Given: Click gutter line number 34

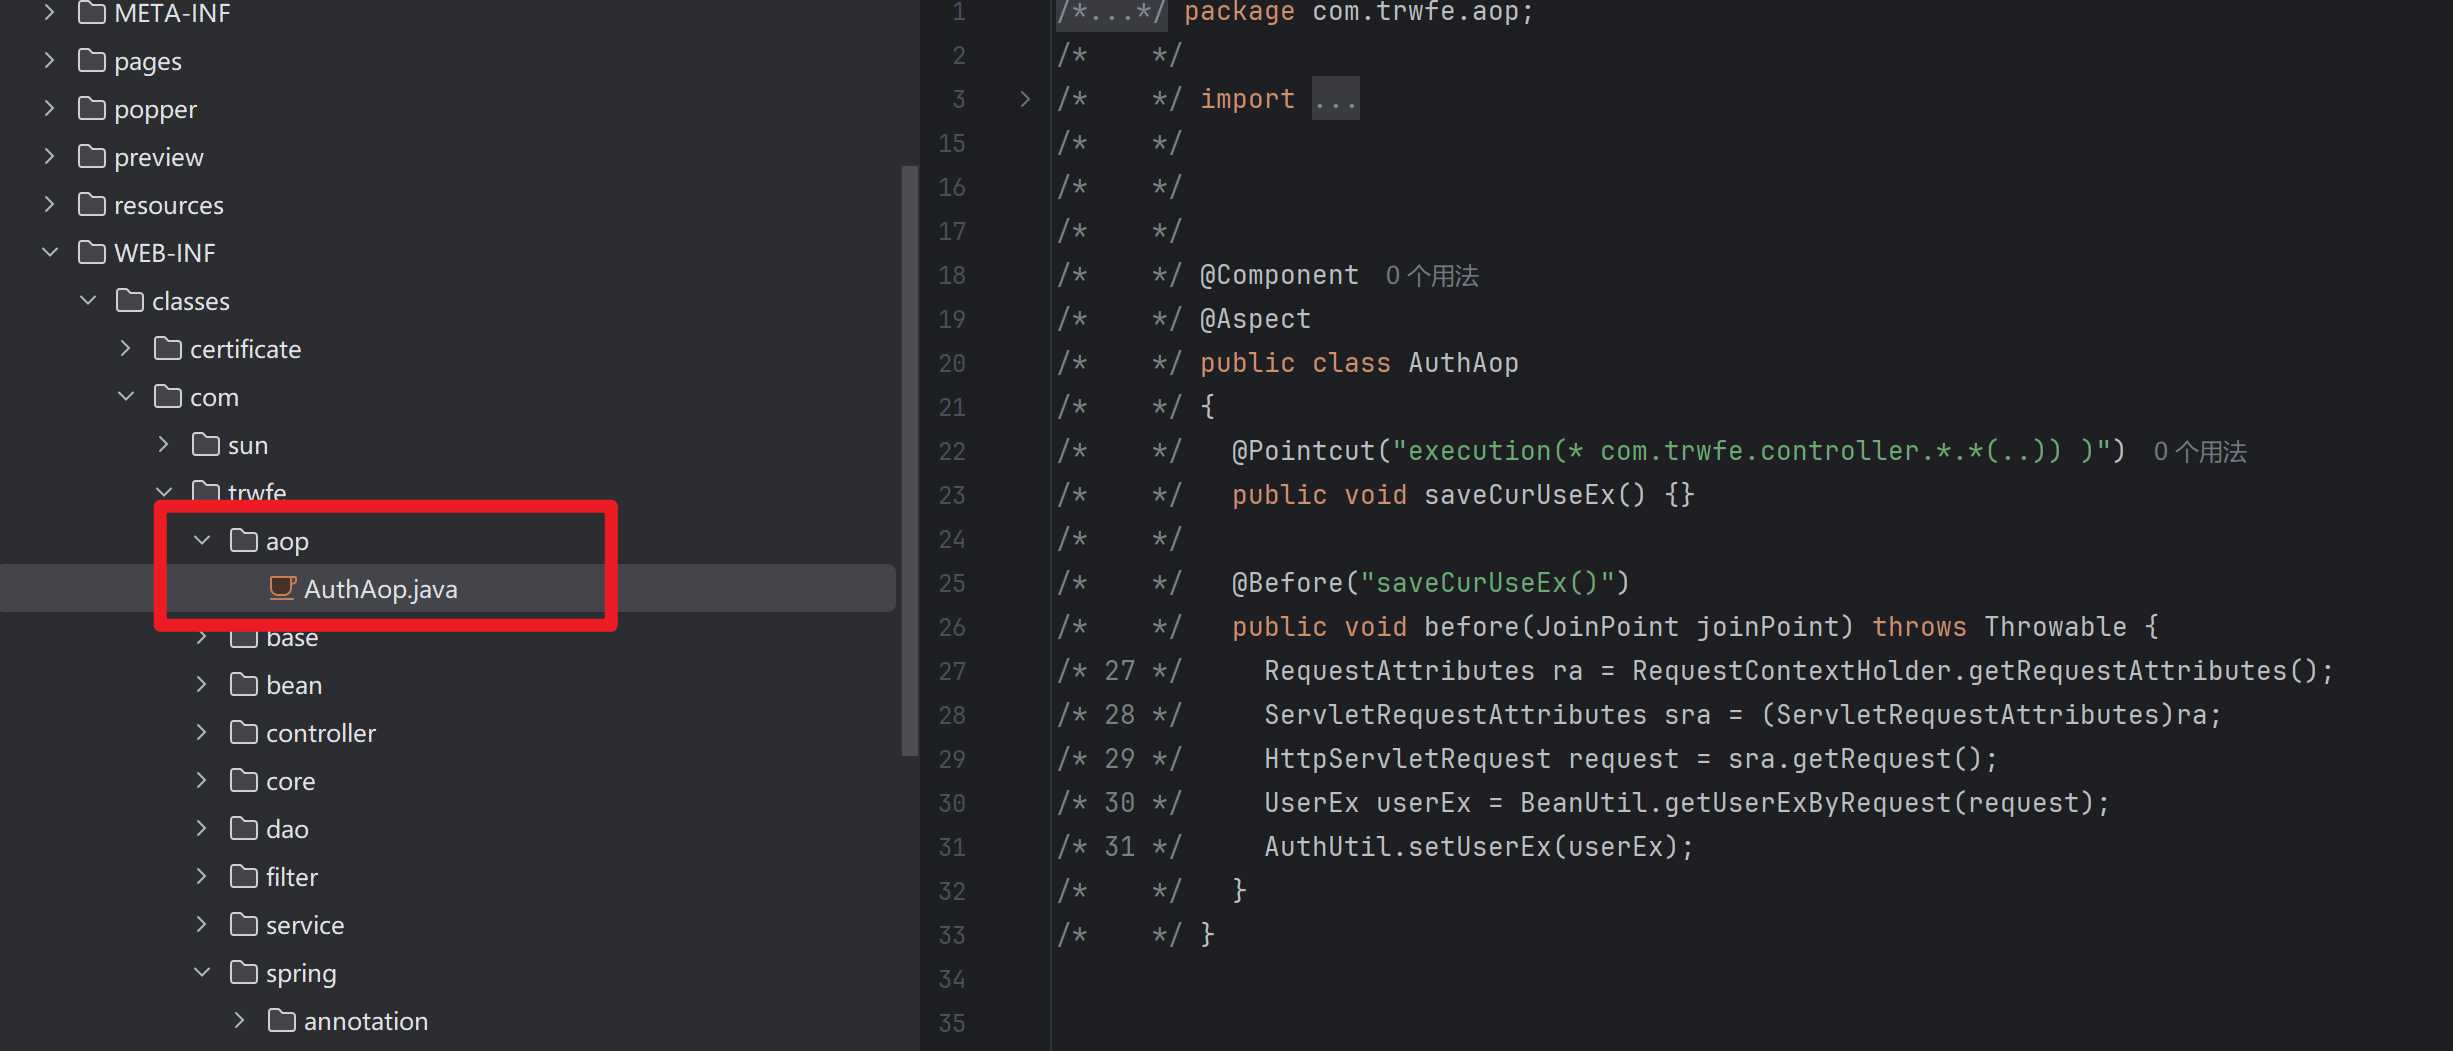Looking at the screenshot, I should (x=952, y=979).
